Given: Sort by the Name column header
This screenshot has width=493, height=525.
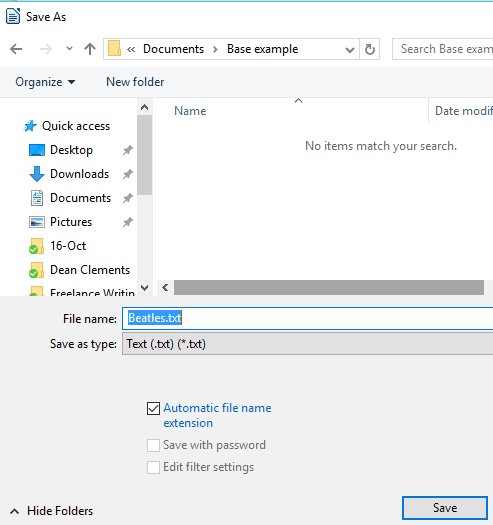Looking at the screenshot, I should pos(190,111).
